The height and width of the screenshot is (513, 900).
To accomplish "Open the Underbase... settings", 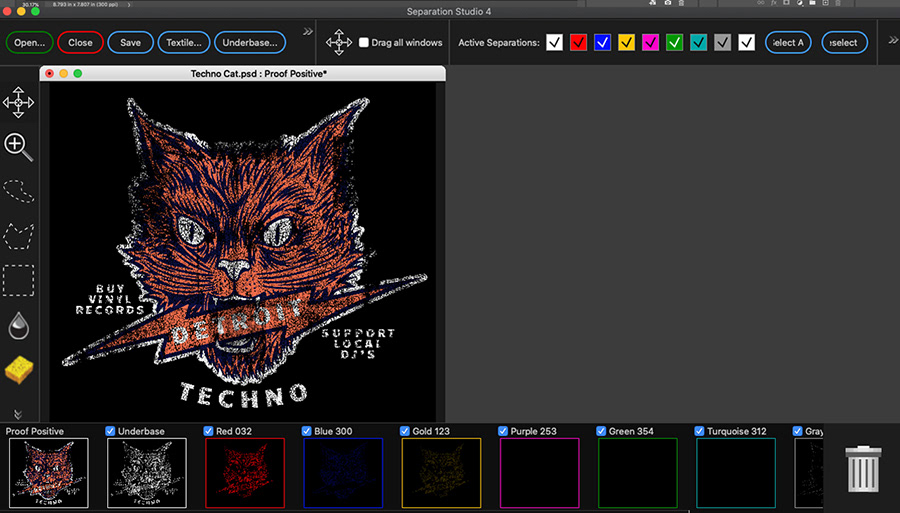I will [250, 42].
